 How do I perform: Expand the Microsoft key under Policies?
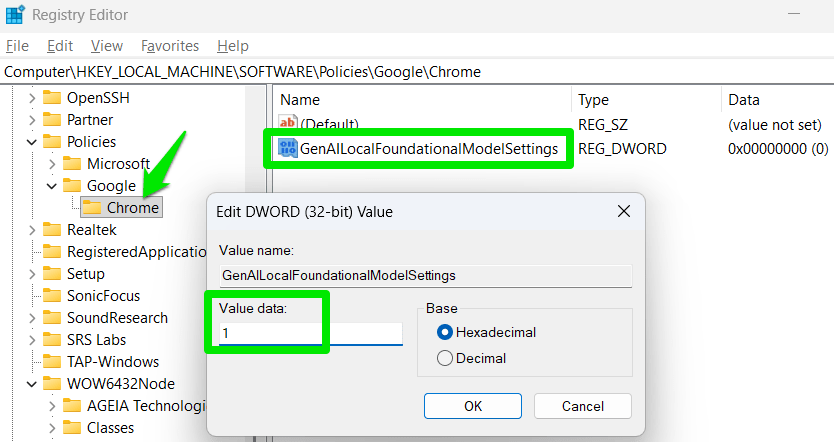click(x=52, y=164)
